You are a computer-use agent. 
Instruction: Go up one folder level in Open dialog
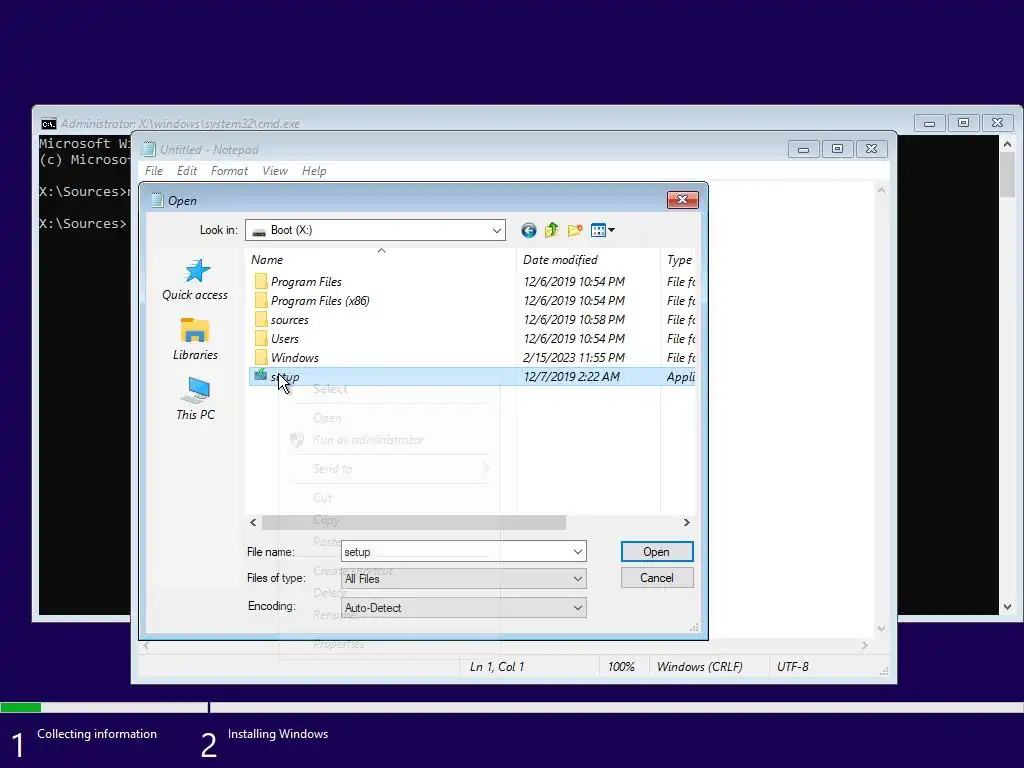point(552,230)
